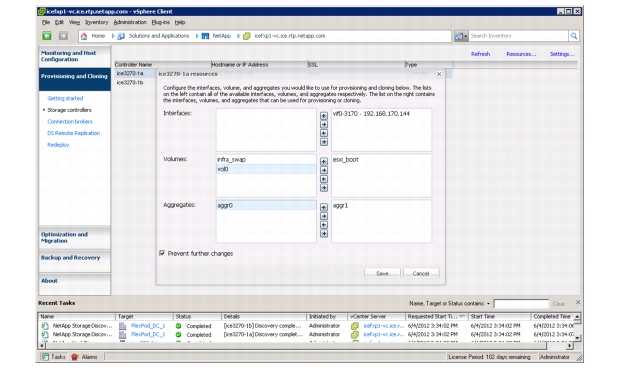Toggle Prevent further changes checkbox
Screen dimensions: 640x371
(x=162, y=253)
